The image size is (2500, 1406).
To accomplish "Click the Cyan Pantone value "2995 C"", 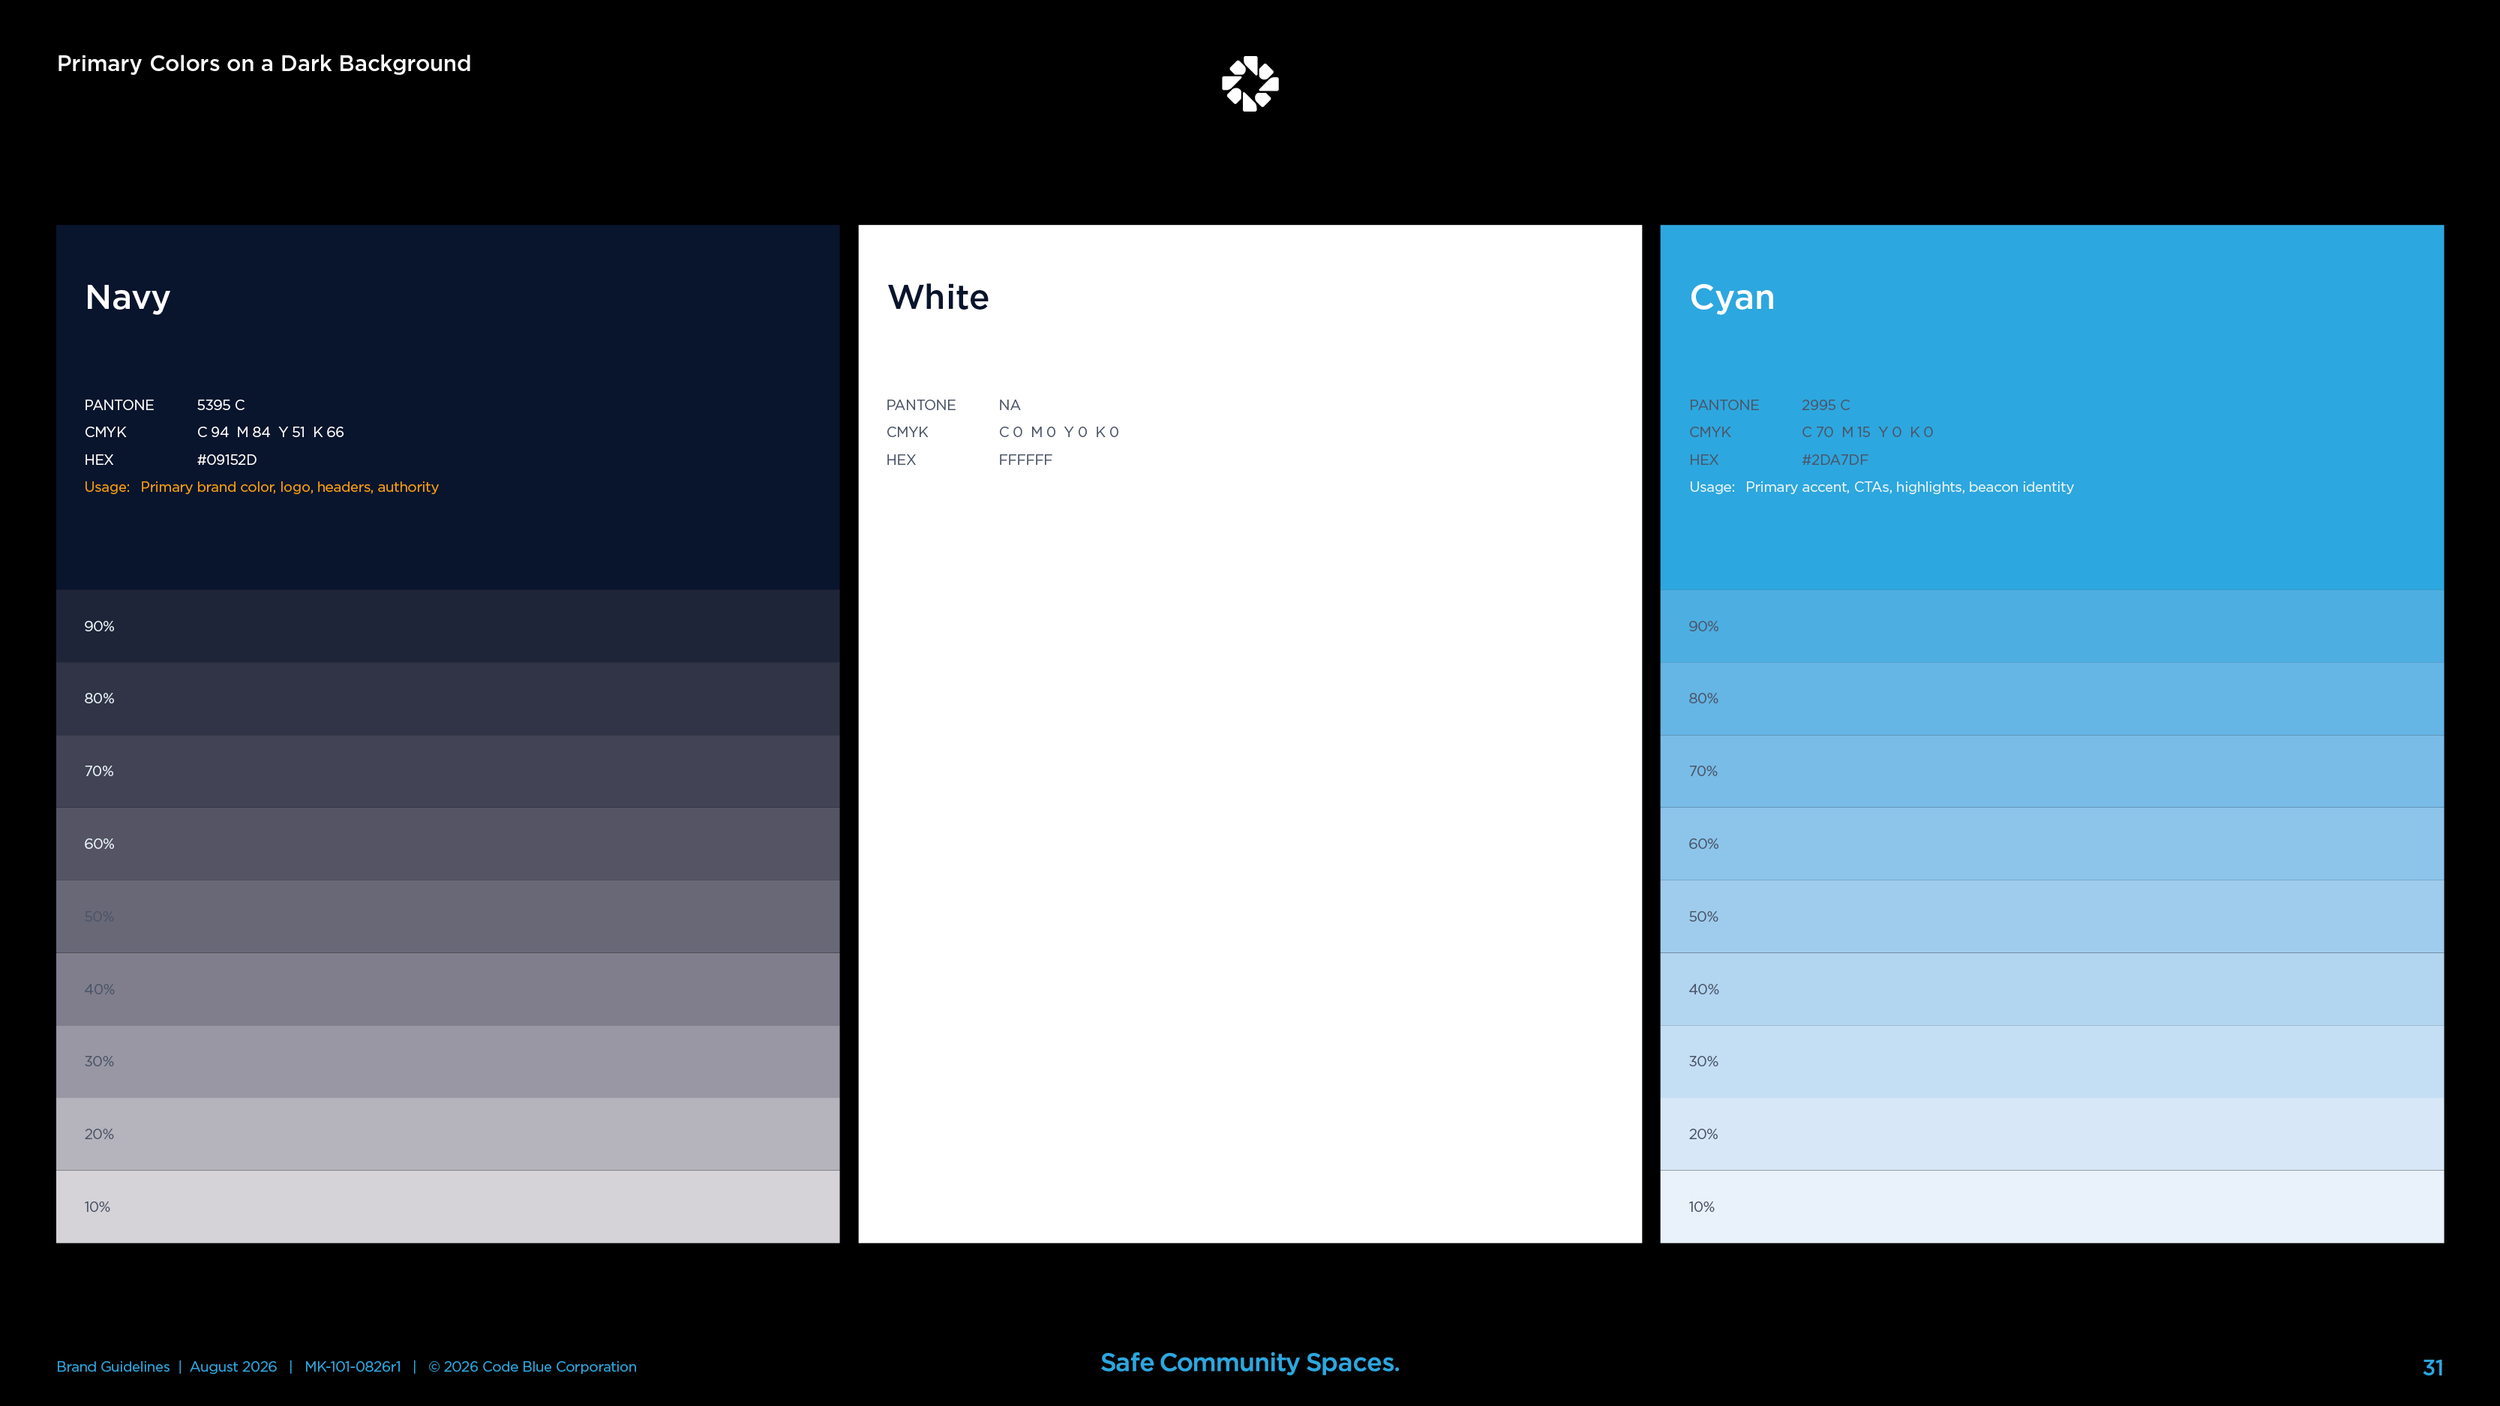I will click(x=1826, y=405).
